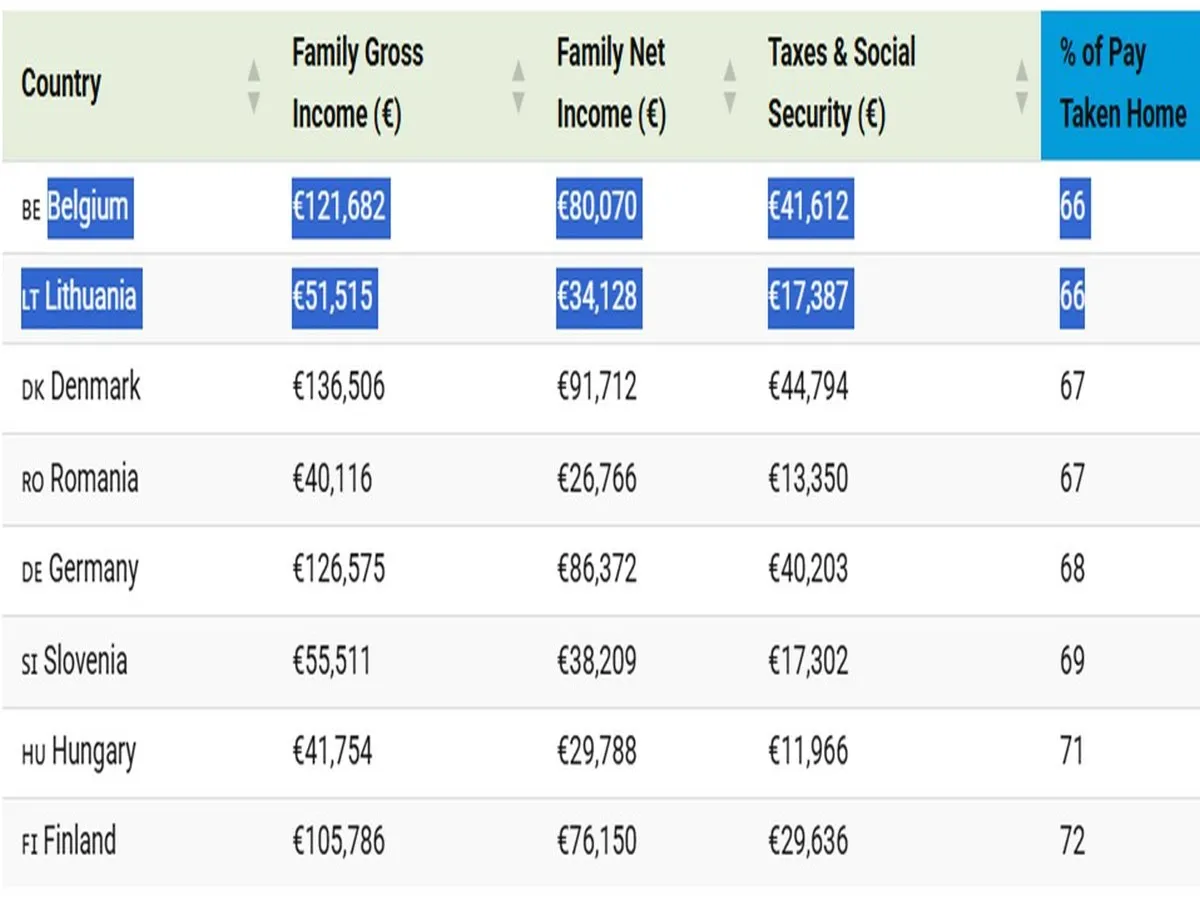The height and width of the screenshot is (900, 1200).
Task: Click the Romania gross income €40,116
Action: [x=332, y=479]
